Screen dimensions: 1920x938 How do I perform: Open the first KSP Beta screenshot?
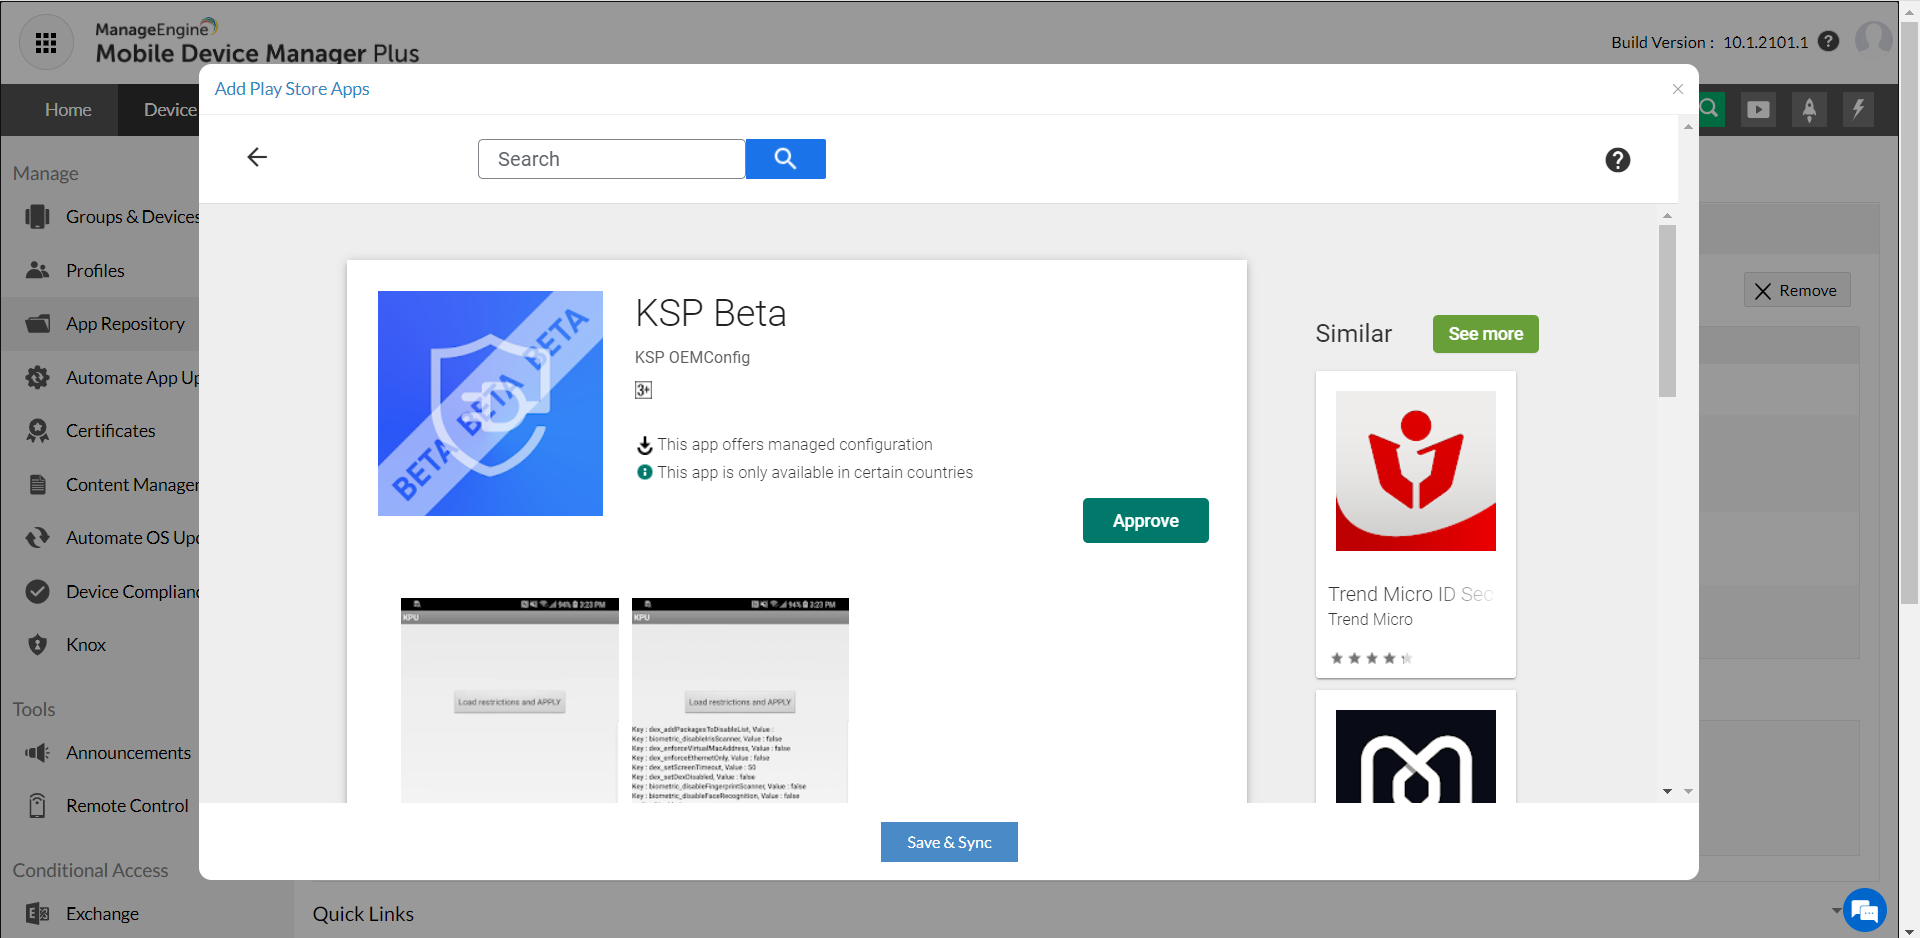(510, 700)
